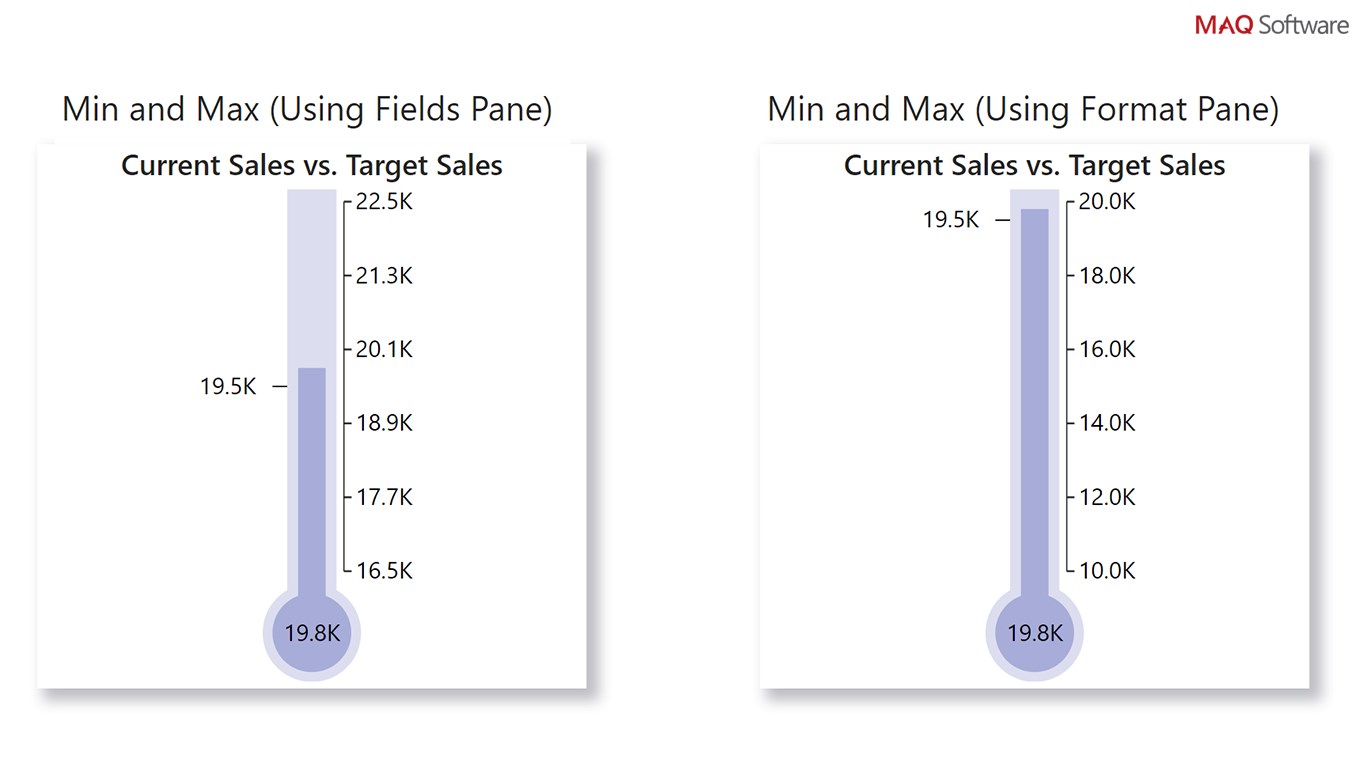Image resolution: width=1366 pixels, height=768 pixels.
Task: Click the left thermometer bulb showing 19.8K
Action: [312, 633]
